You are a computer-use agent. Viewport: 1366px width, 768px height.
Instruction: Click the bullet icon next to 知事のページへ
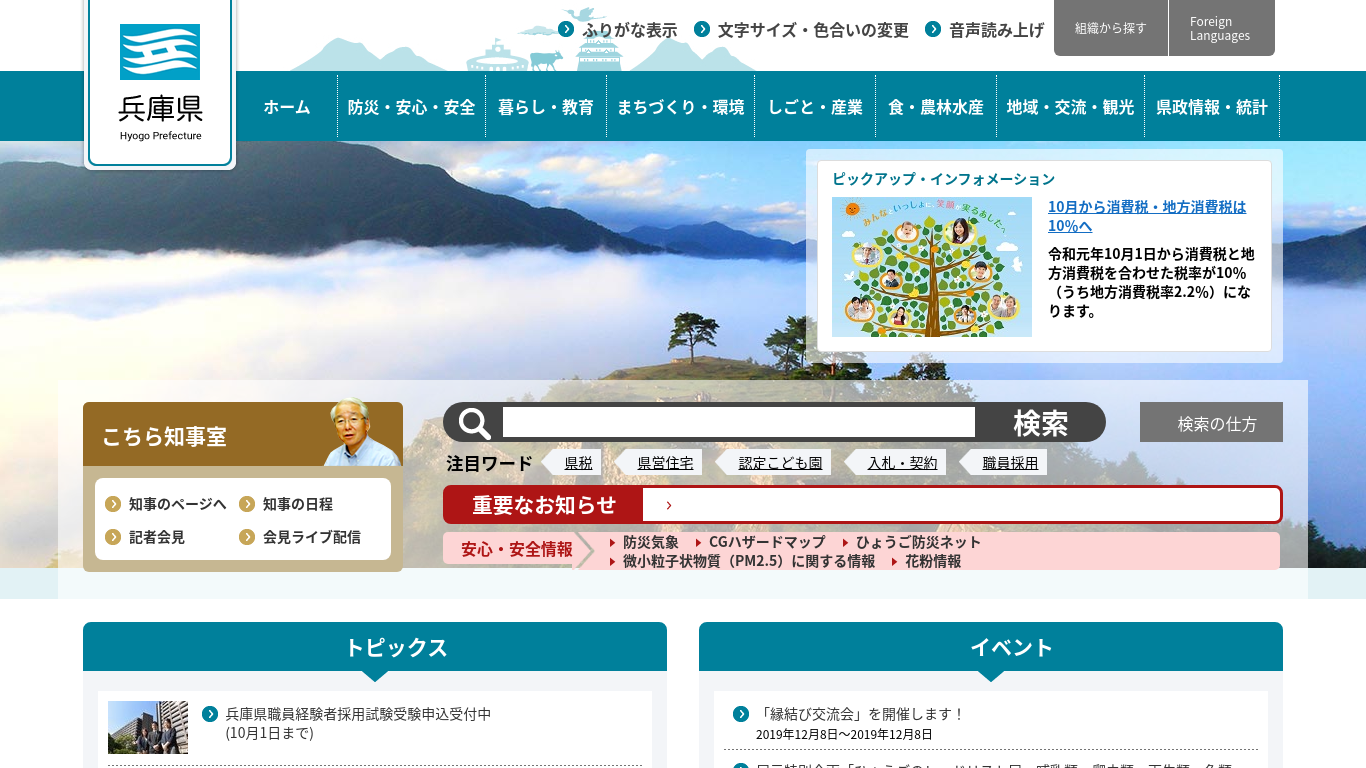click(x=113, y=504)
